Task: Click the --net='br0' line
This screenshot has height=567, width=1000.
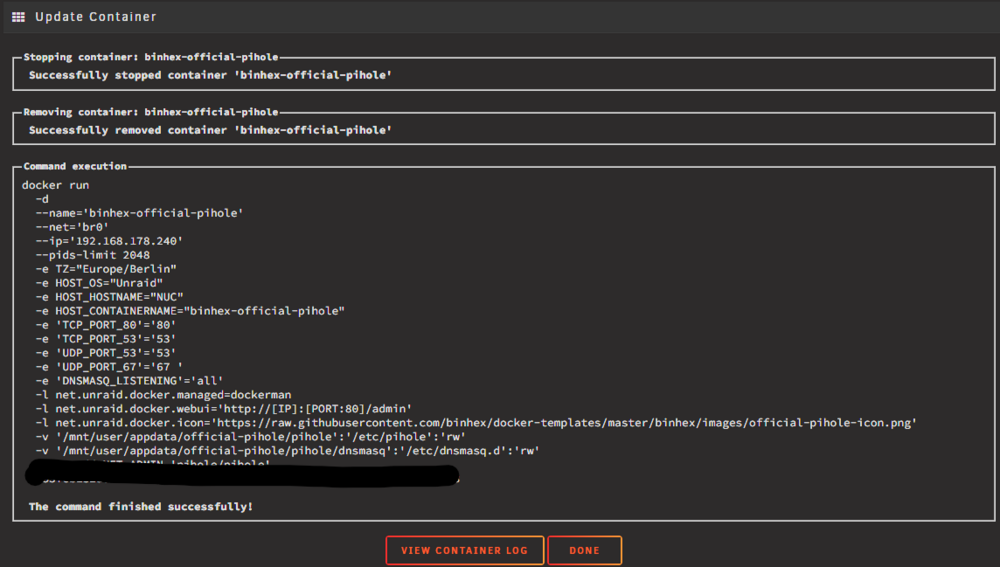Action: coord(72,227)
